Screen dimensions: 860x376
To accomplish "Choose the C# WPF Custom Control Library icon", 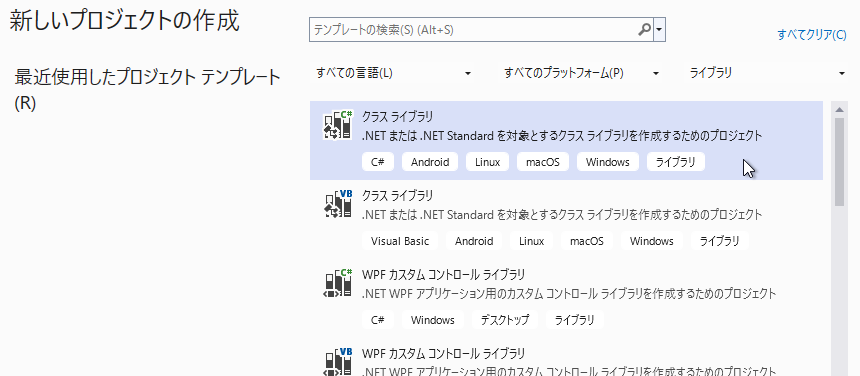I will pyautogui.click(x=338, y=283).
